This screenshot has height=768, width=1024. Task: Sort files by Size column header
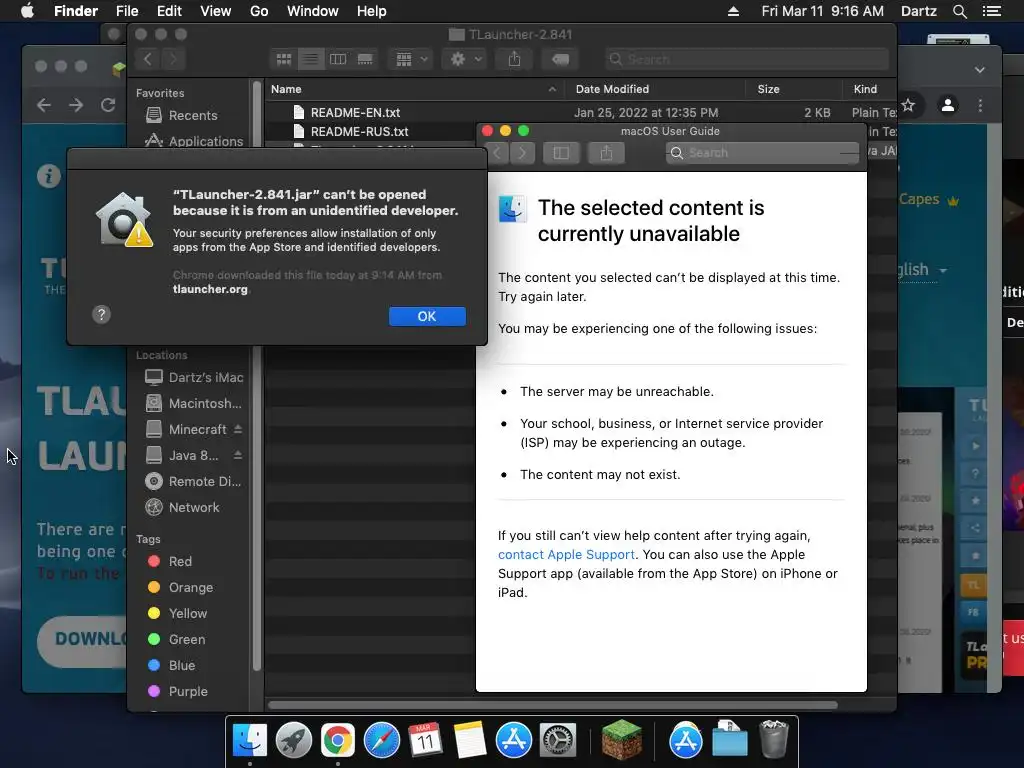point(793,89)
